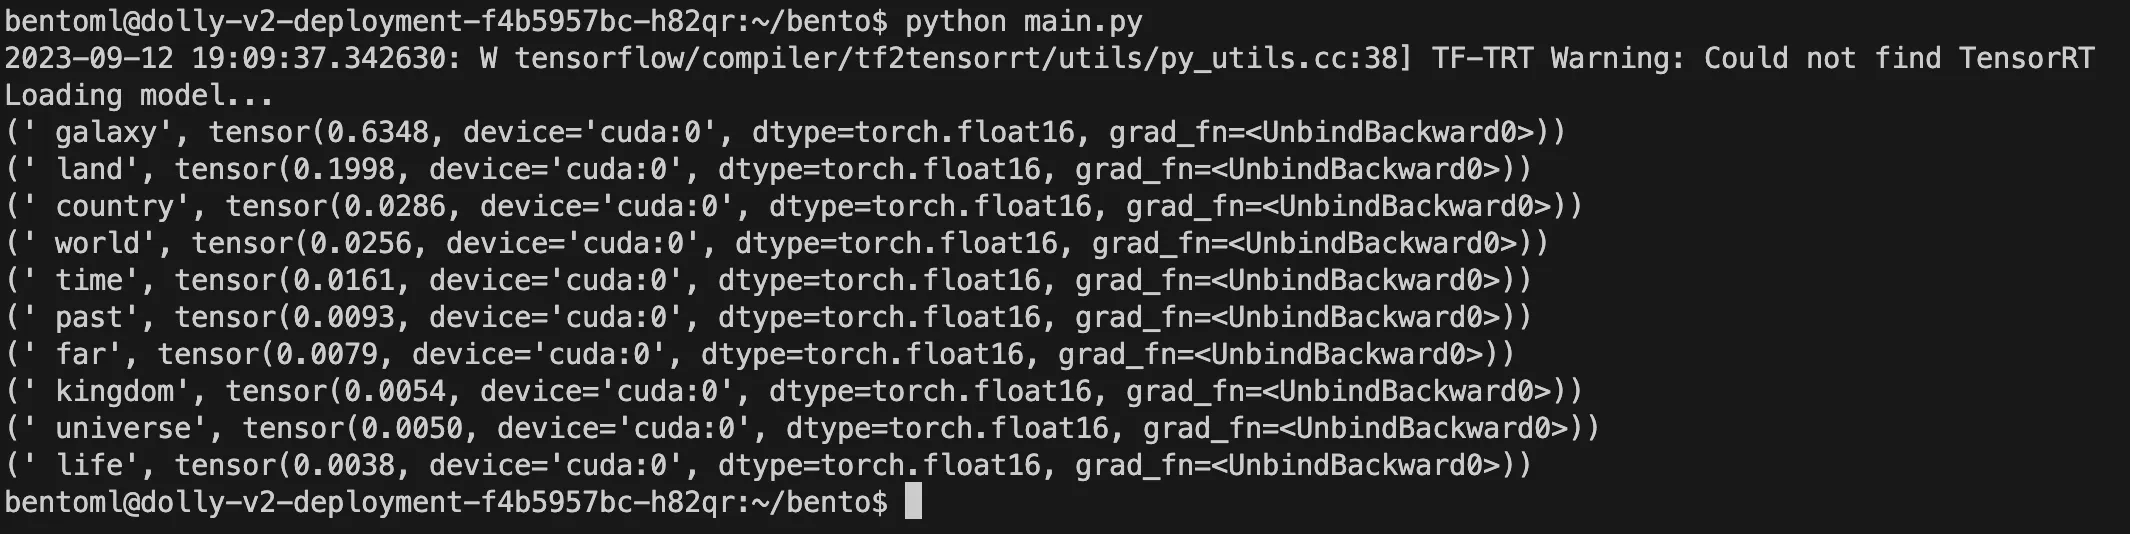The height and width of the screenshot is (534, 2130).
Task: Click the word 'land' in the output
Action: [89, 169]
